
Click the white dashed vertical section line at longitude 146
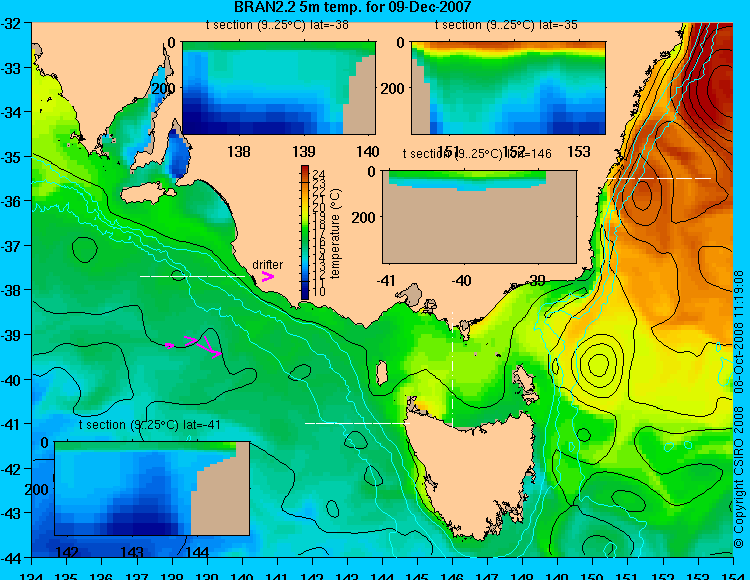[452, 370]
